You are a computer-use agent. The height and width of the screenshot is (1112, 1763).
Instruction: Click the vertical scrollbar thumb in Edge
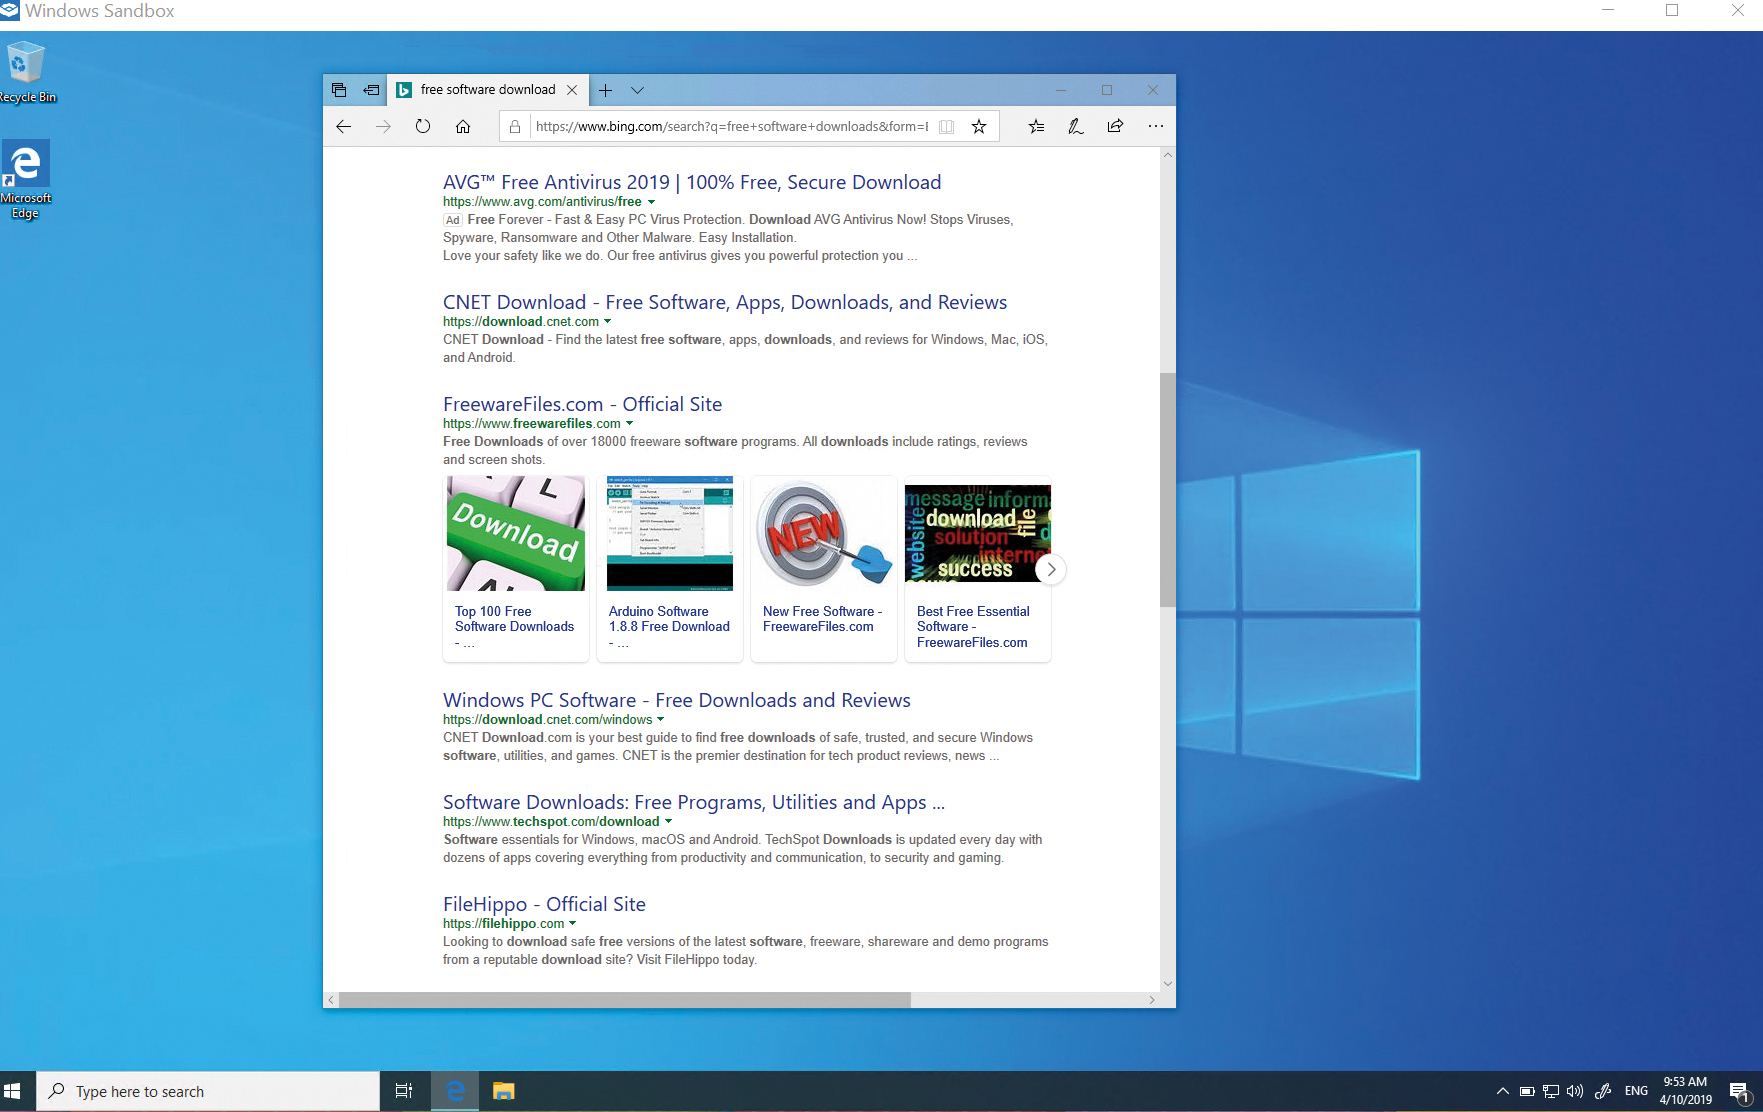tap(1168, 490)
